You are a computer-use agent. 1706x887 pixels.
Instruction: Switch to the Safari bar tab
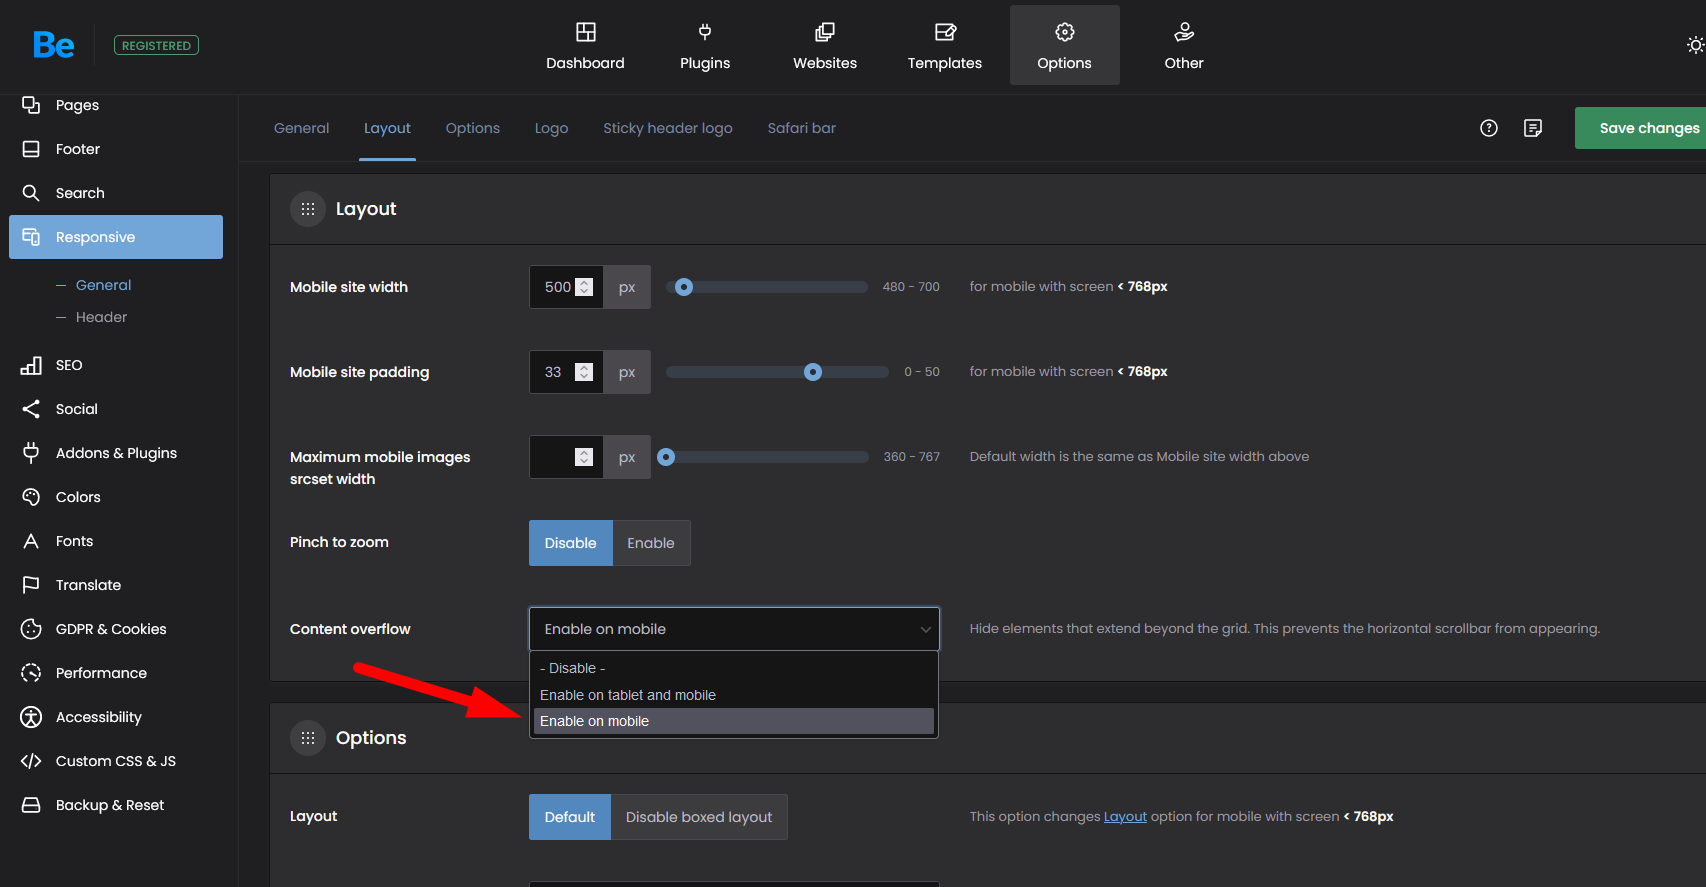(802, 128)
